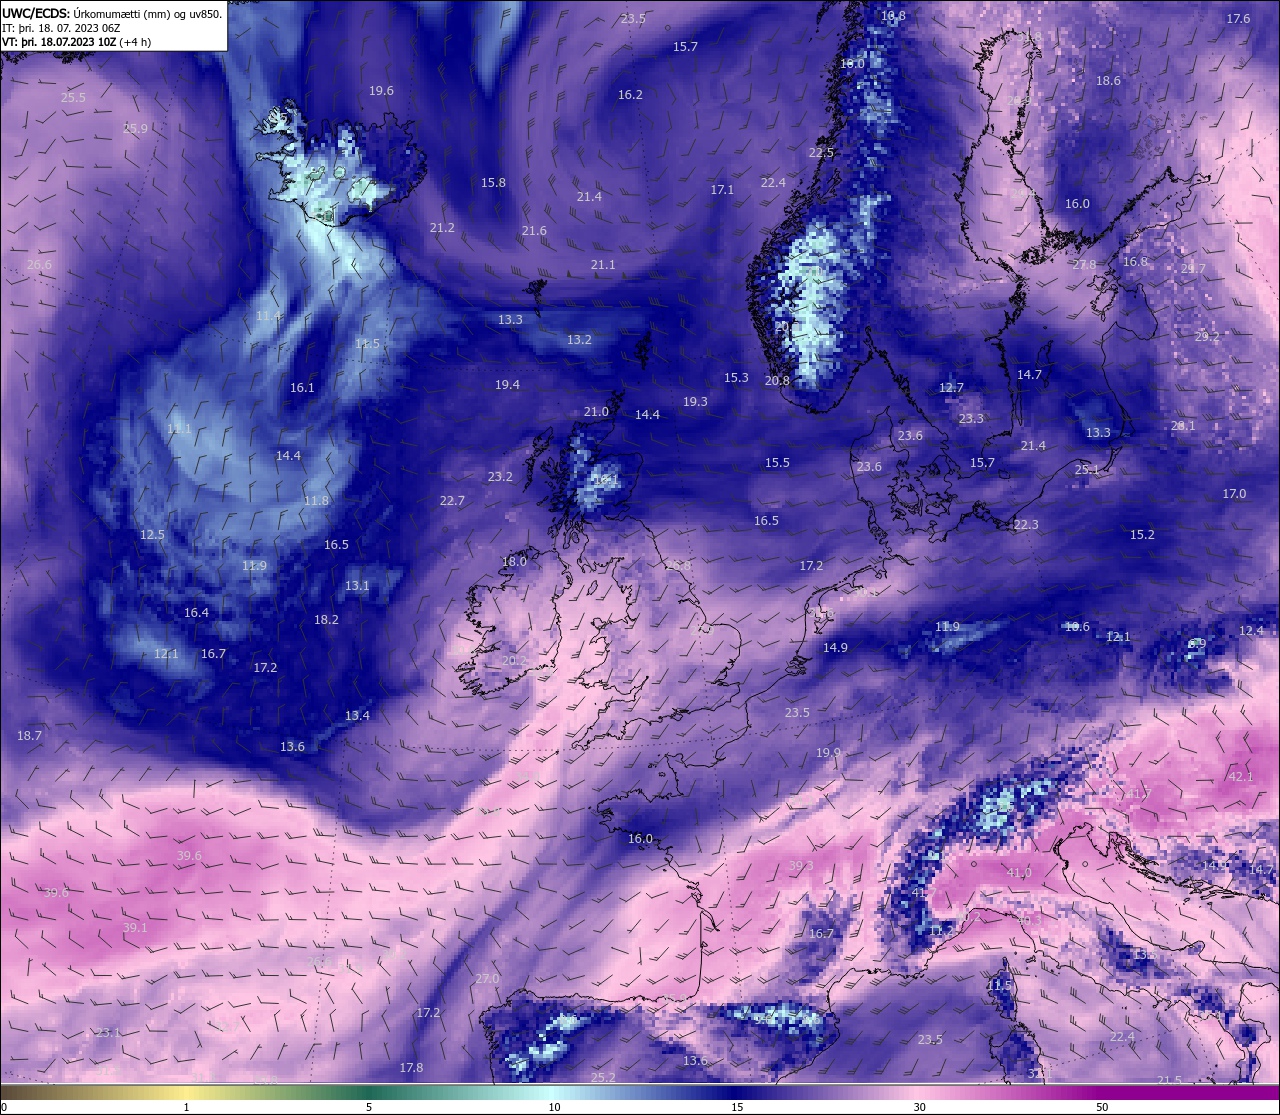This screenshot has height=1115, width=1280.
Task: Click the 18.7 value label
Action: 29,736
